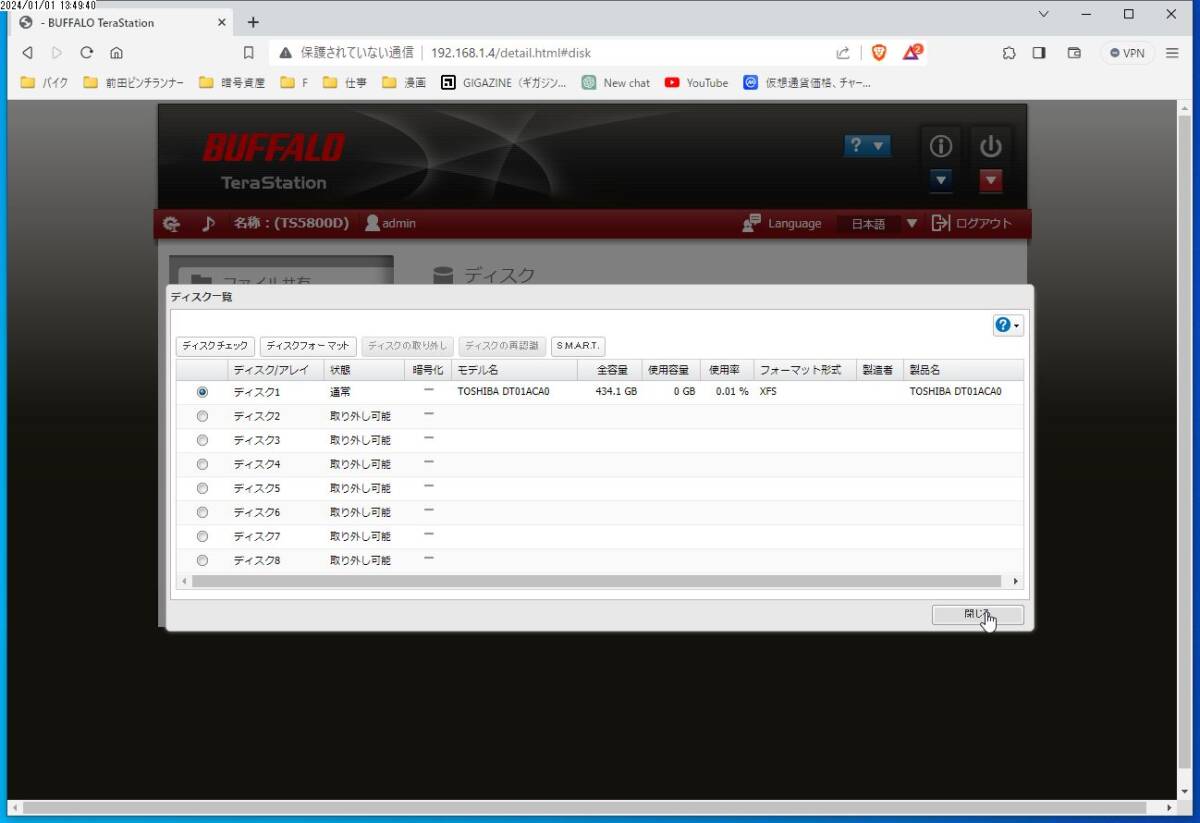Click the 全容量 column header

pos(610,370)
